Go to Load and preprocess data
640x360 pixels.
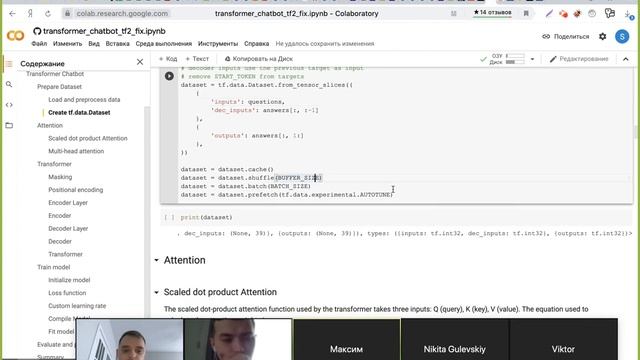[84, 100]
